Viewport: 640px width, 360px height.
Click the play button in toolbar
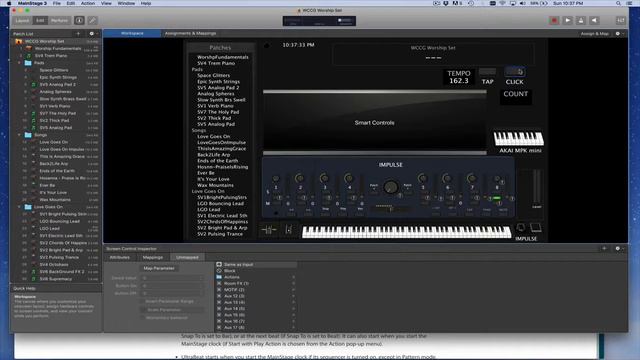click(x=567, y=20)
